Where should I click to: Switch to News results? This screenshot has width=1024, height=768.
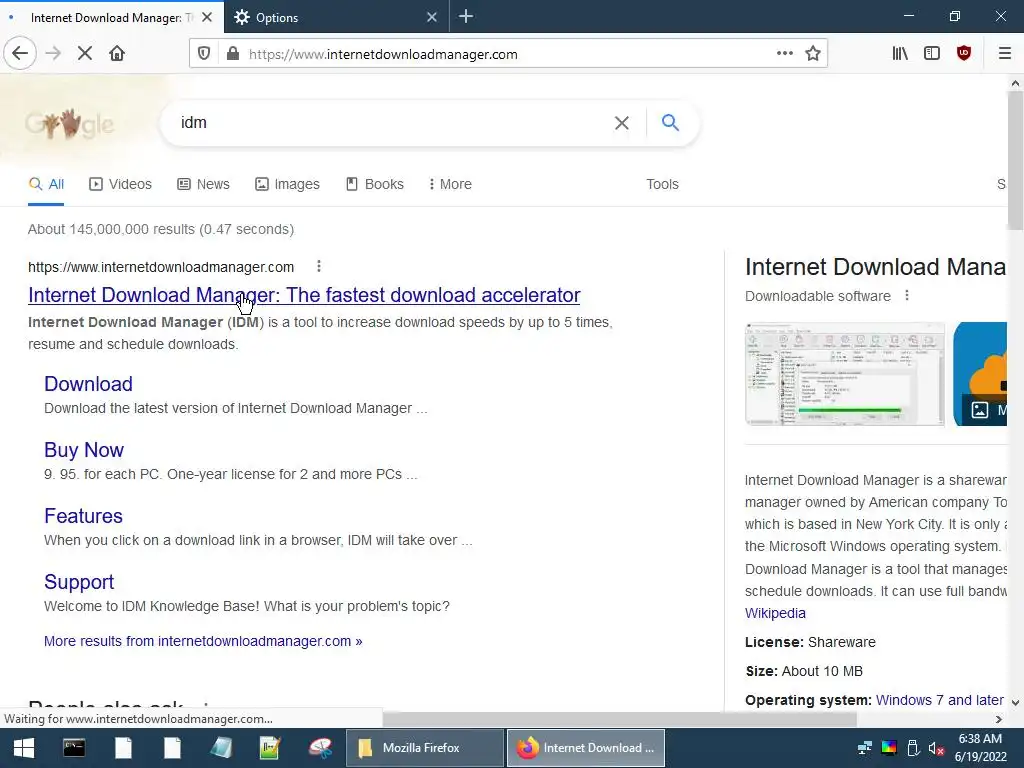(x=203, y=184)
